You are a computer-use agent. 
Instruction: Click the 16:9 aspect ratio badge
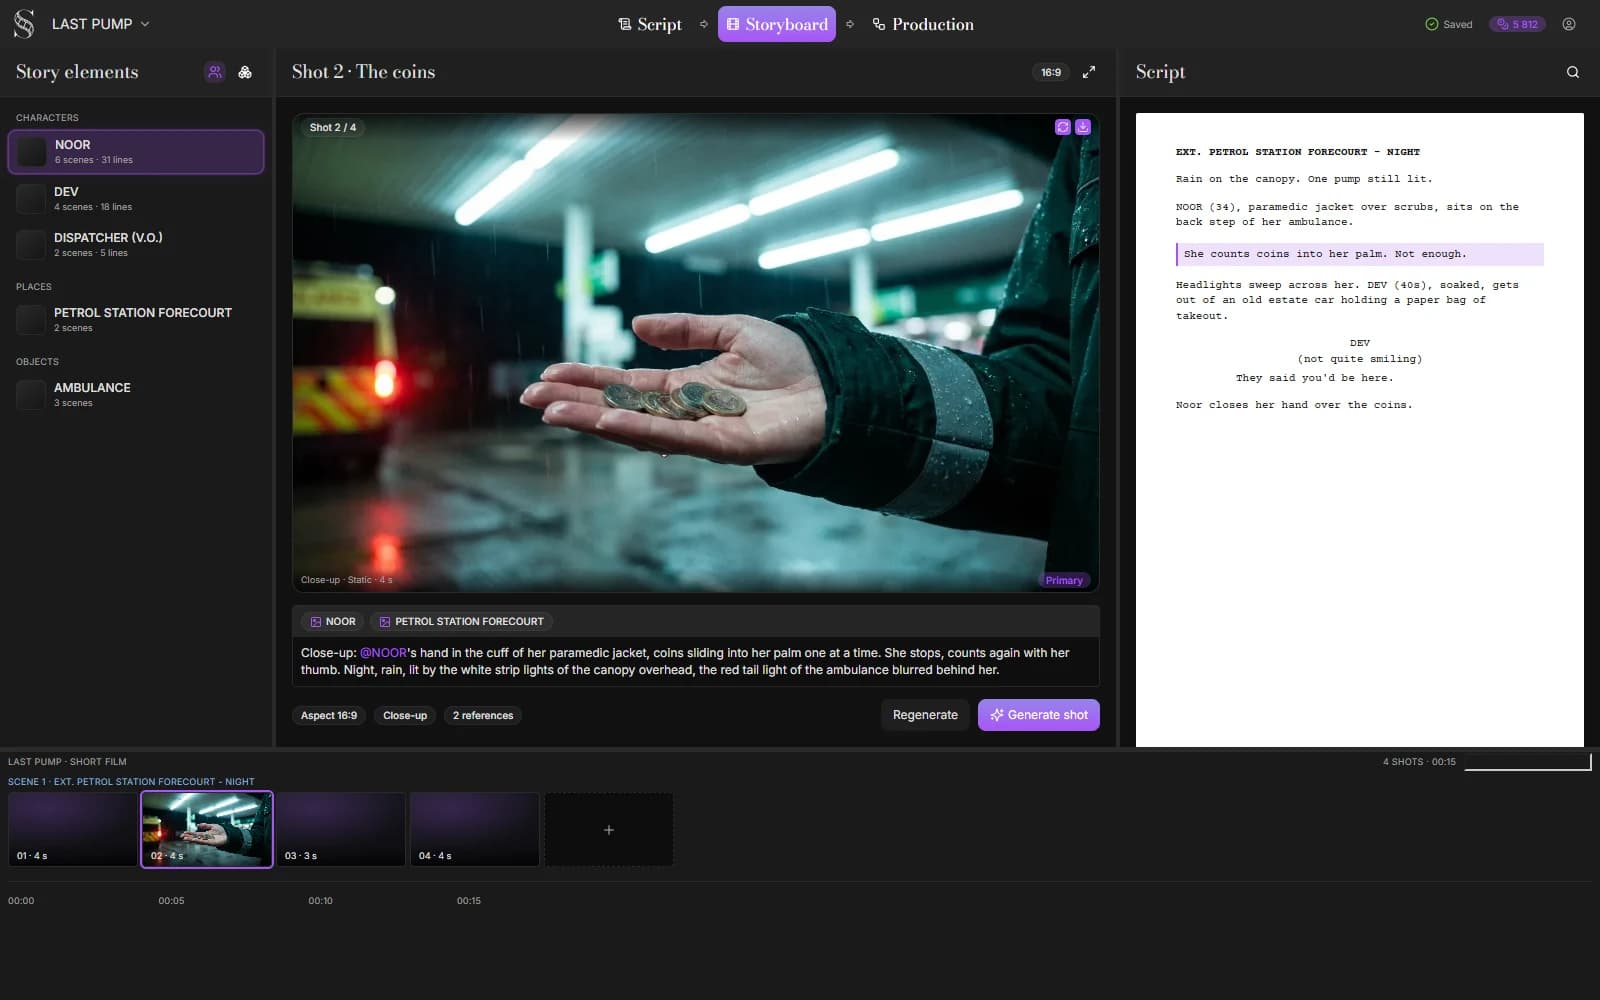(x=1051, y=72)
